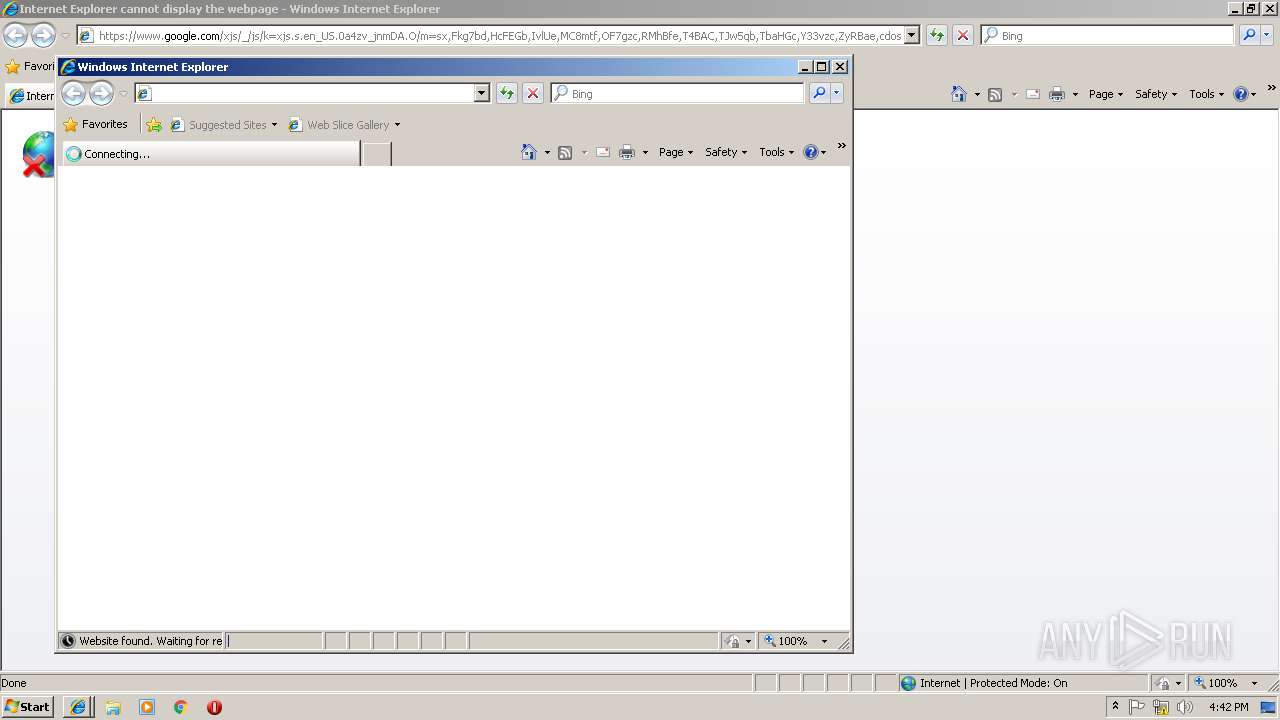Click Home icon in background window toolbar
The height and width of the screenshot is (720, 1280).
click(959, 94)
